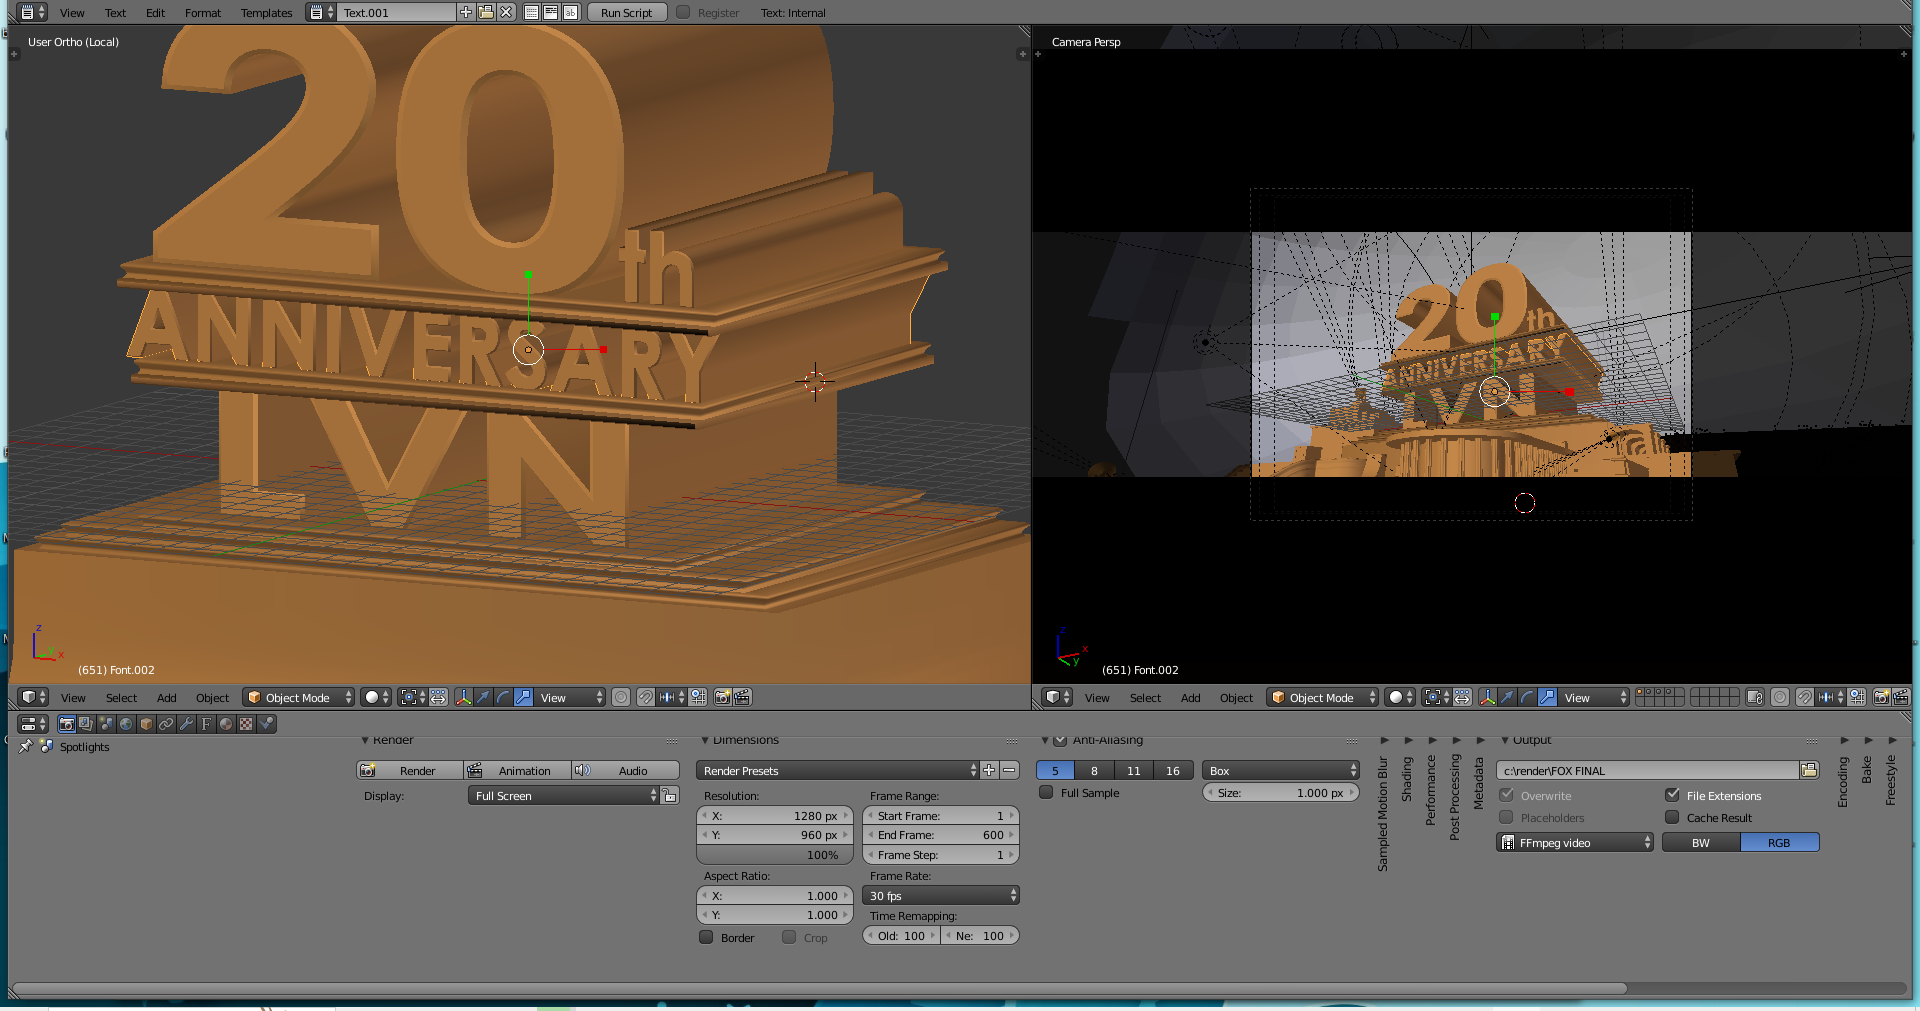Click the Animation render button
This screenshot has width=1920, height=1011.
[x=517, y=770]
